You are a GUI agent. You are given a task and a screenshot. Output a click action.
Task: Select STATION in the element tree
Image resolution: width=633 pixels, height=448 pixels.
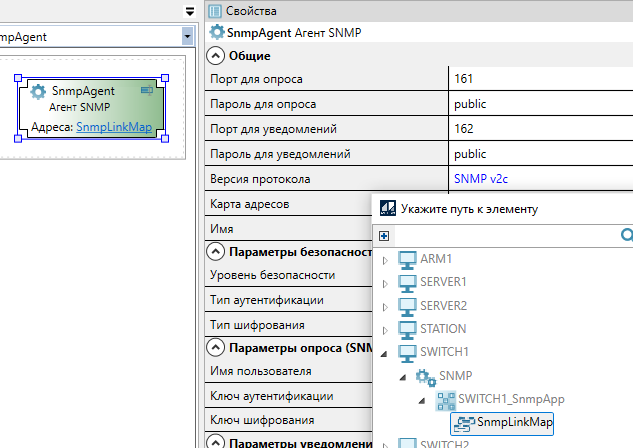[443, 328]
